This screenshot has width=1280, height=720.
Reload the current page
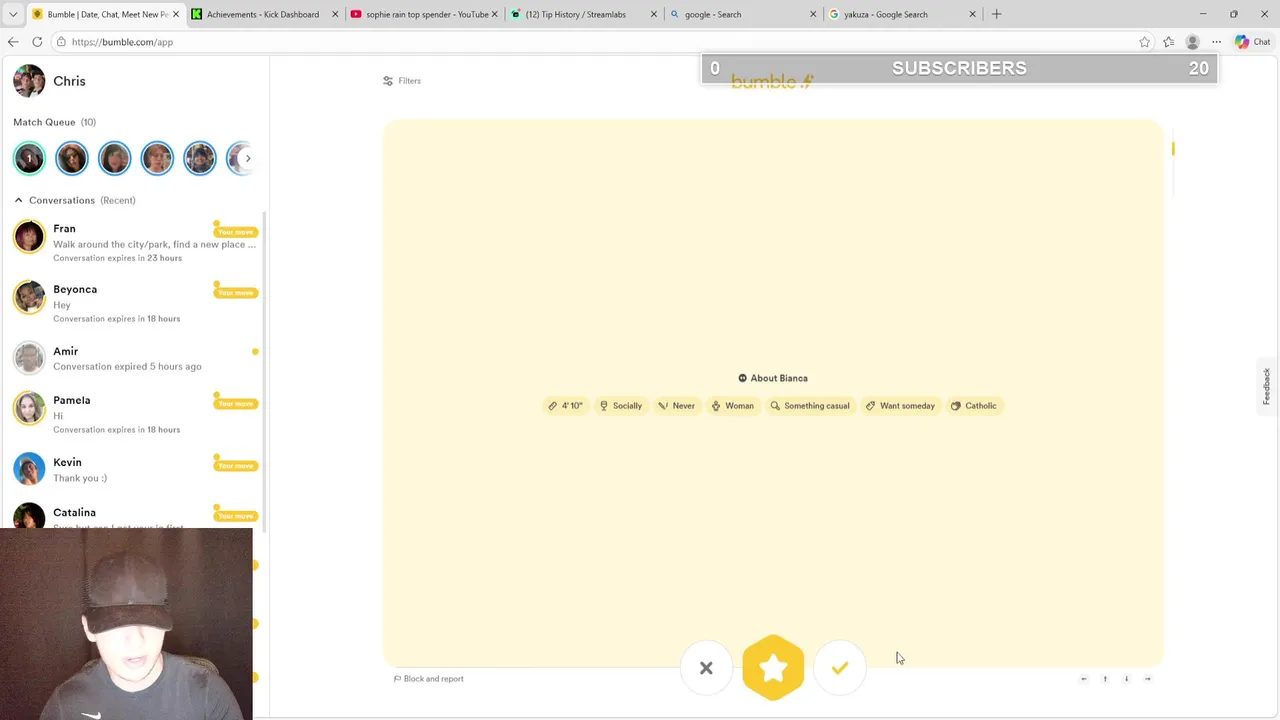point(37,42)
